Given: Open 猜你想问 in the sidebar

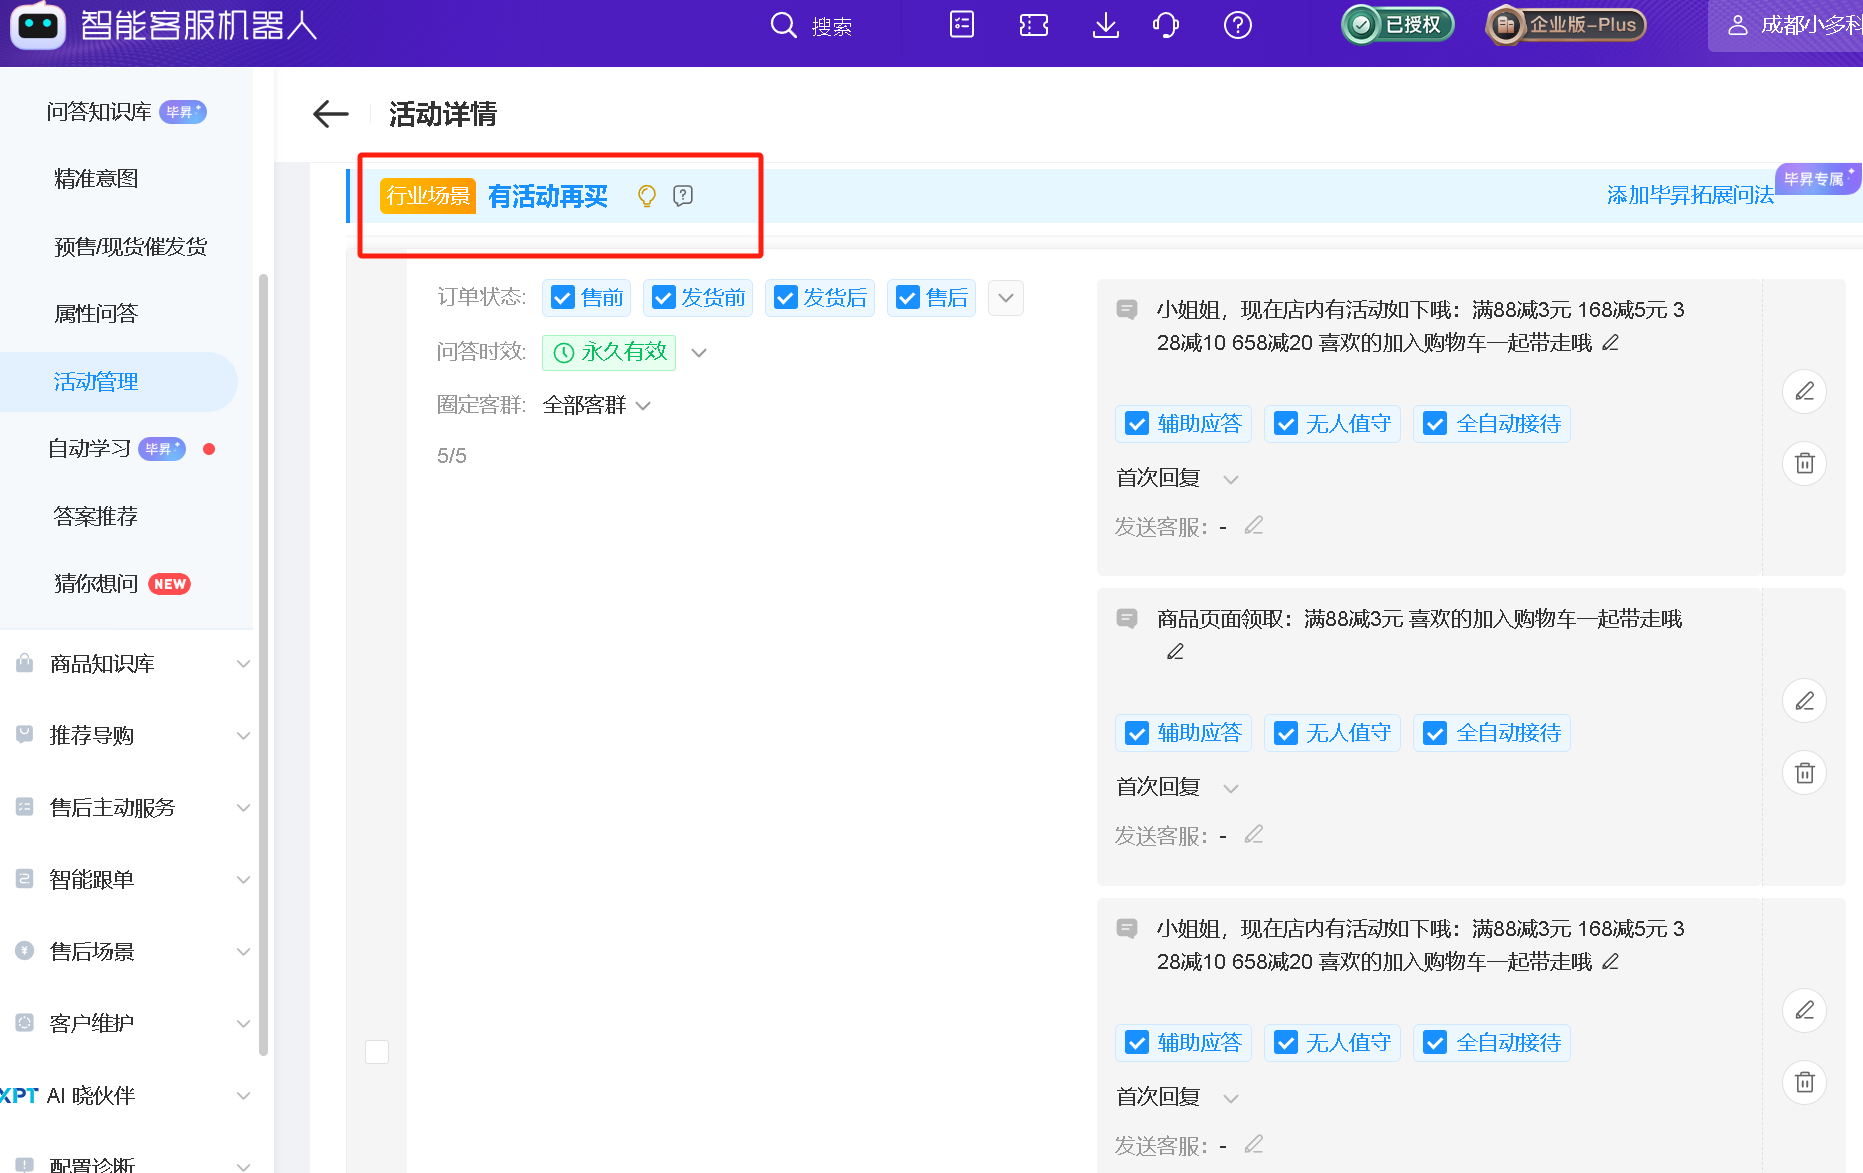Looking at the screenshot, I should [x=96, y=584].
